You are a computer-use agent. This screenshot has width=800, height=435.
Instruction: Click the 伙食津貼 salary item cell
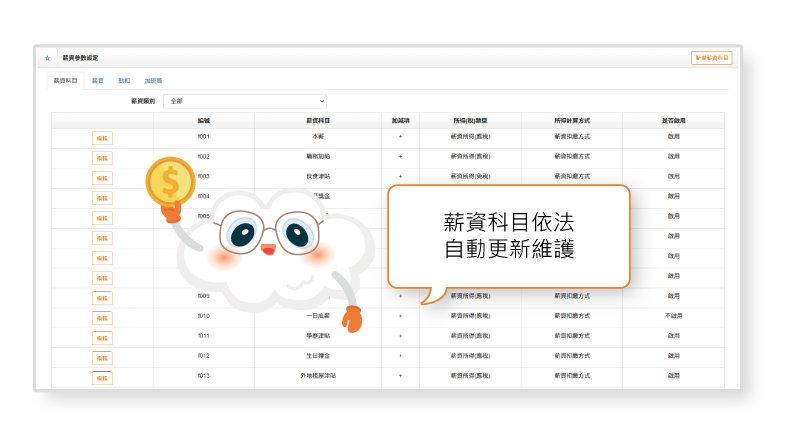coord(318,176)
